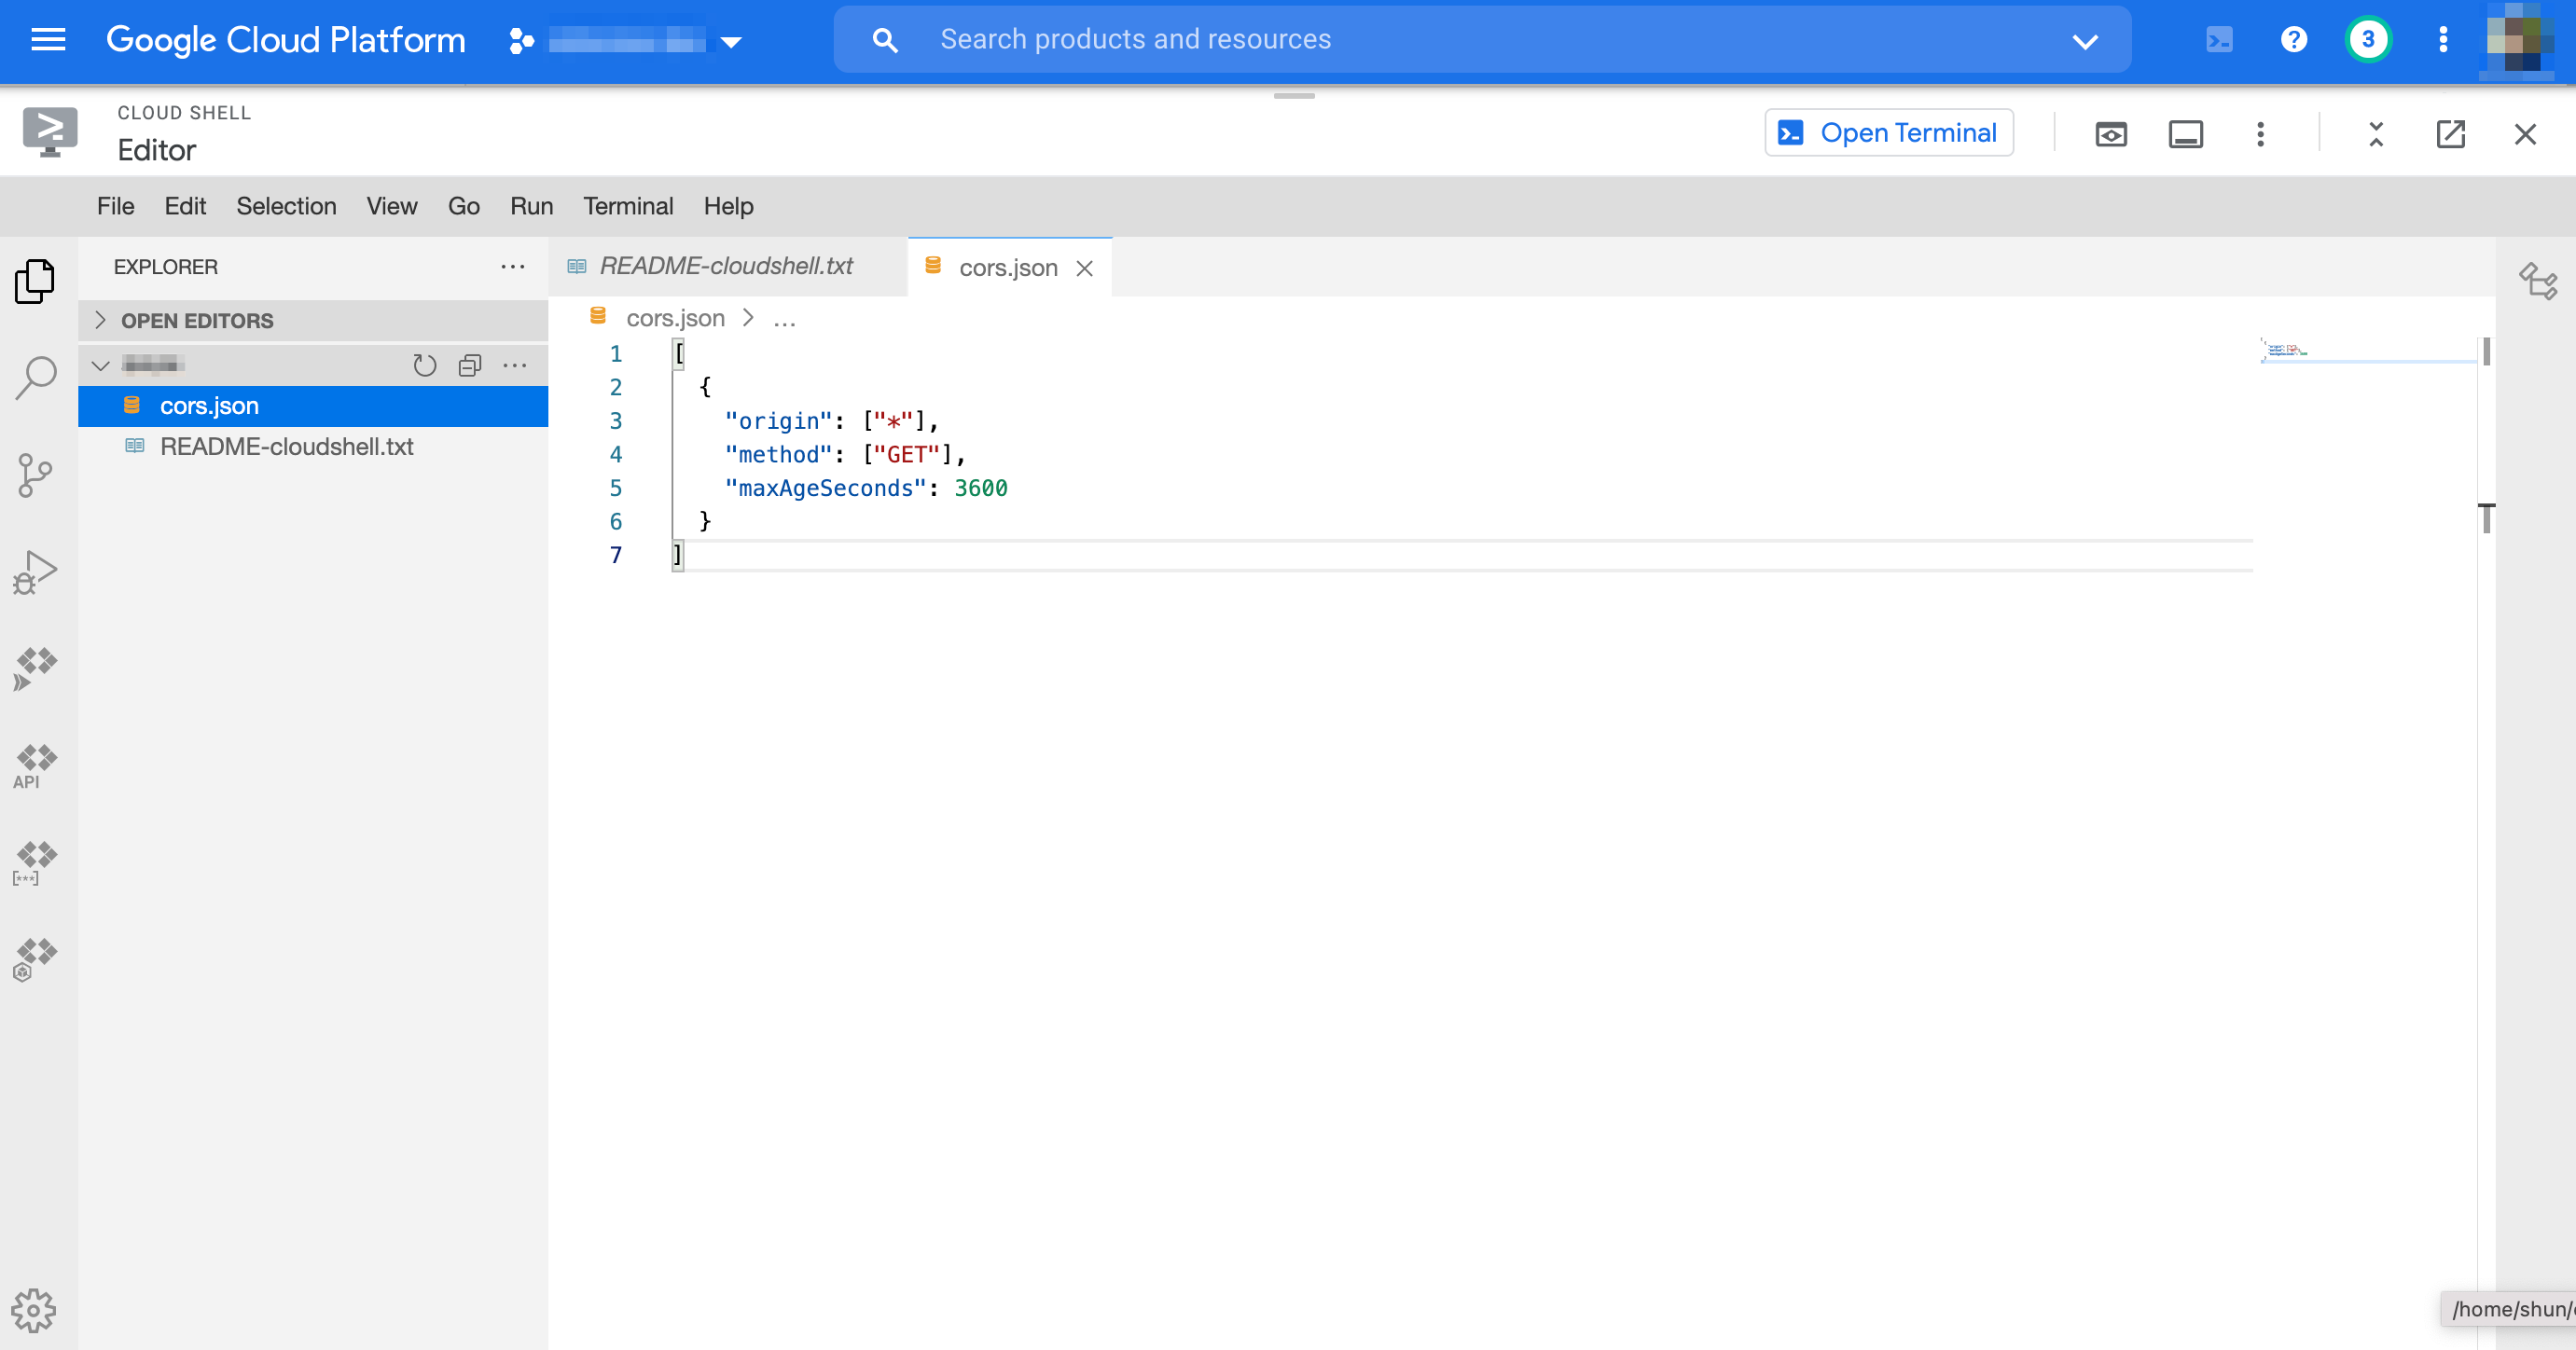
Task: Open Cloud Shell in a new window
Action: [x=2451, y=134]
